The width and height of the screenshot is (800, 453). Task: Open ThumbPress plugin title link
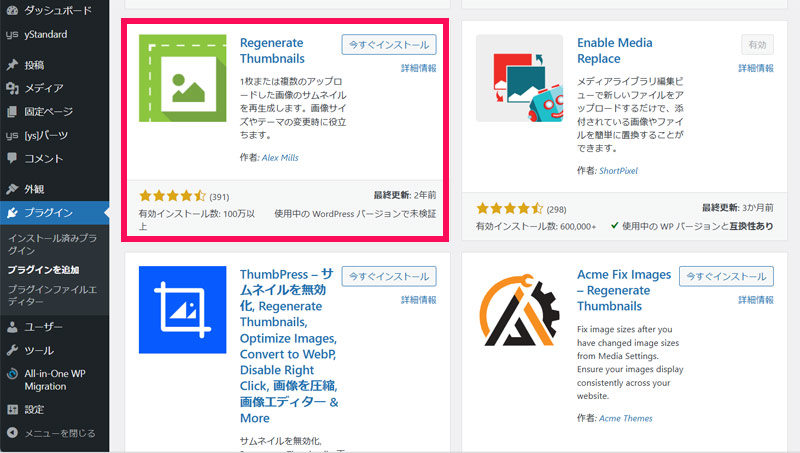288,346
